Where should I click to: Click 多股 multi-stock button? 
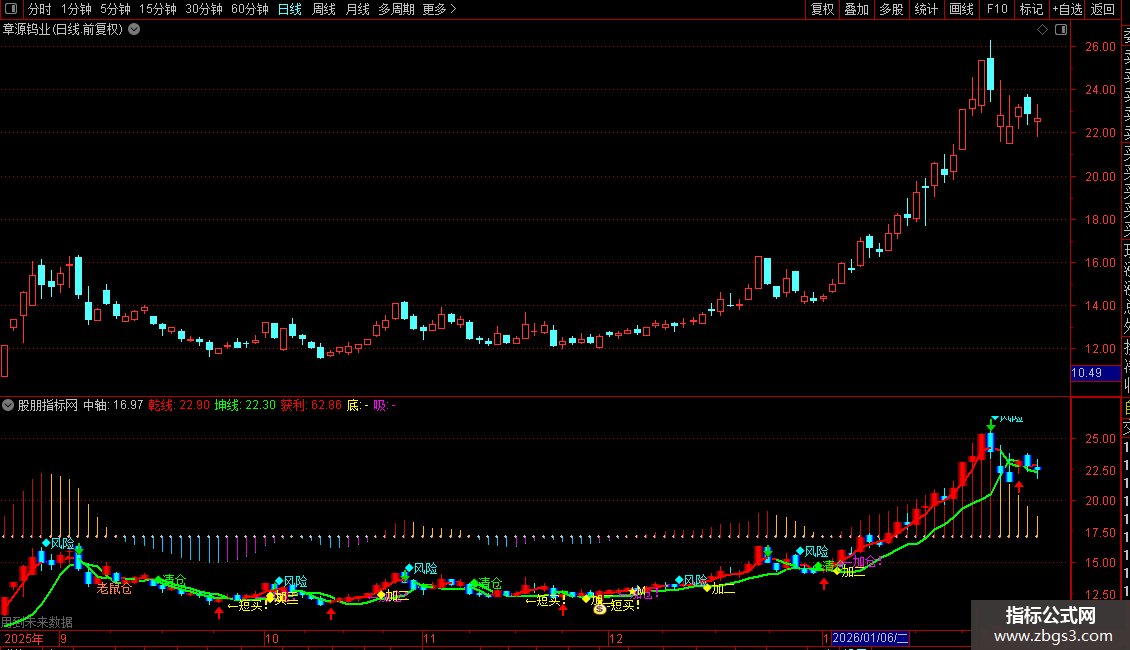click(891, 9)
